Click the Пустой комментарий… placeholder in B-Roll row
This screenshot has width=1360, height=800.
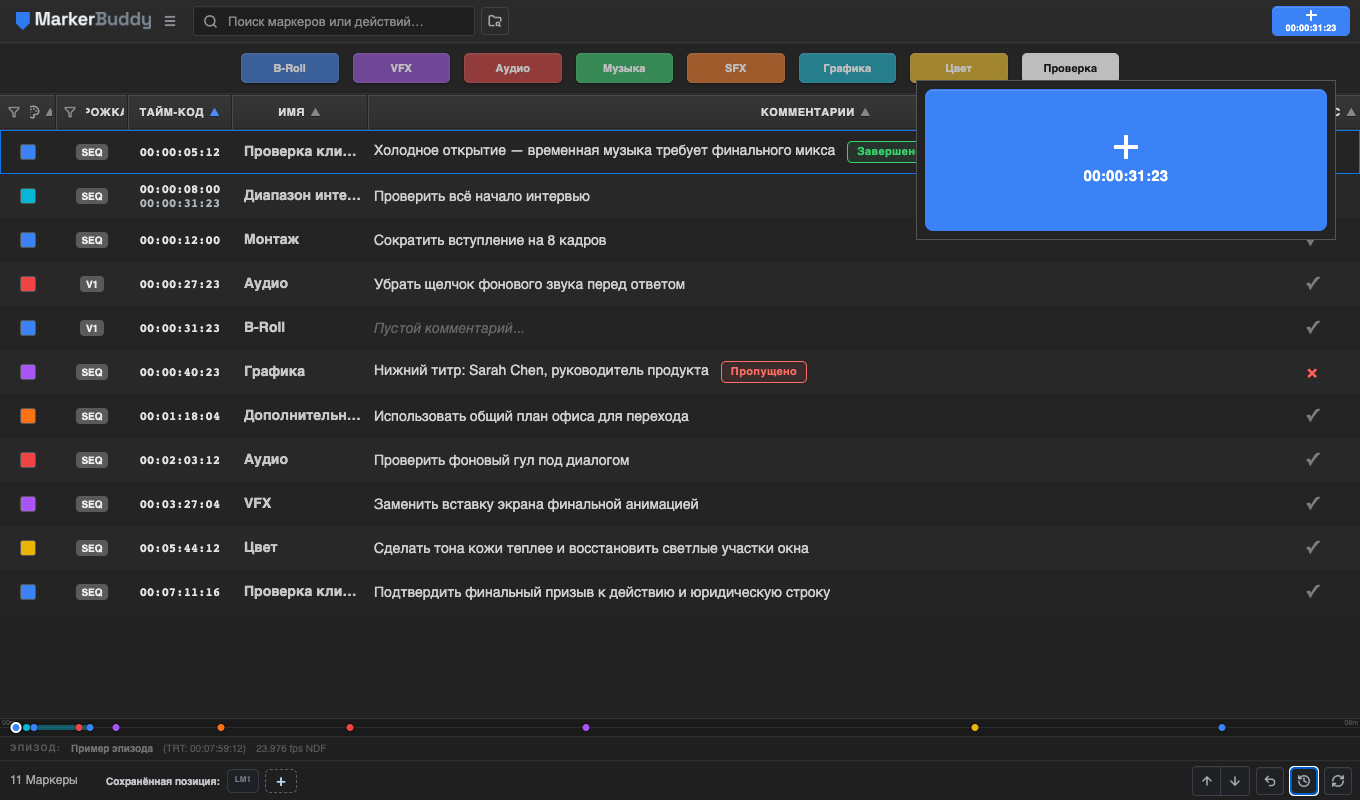coord(449,328)
